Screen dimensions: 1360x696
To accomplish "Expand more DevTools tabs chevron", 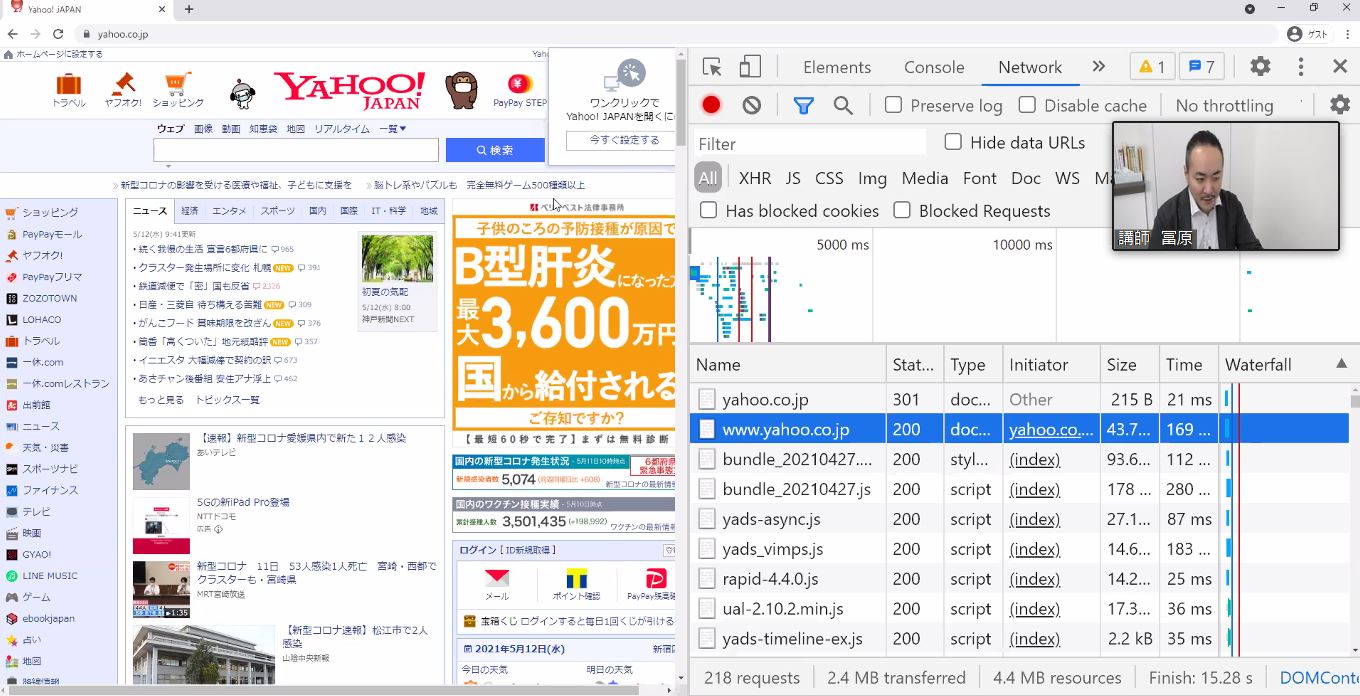I will [1099, 67].
